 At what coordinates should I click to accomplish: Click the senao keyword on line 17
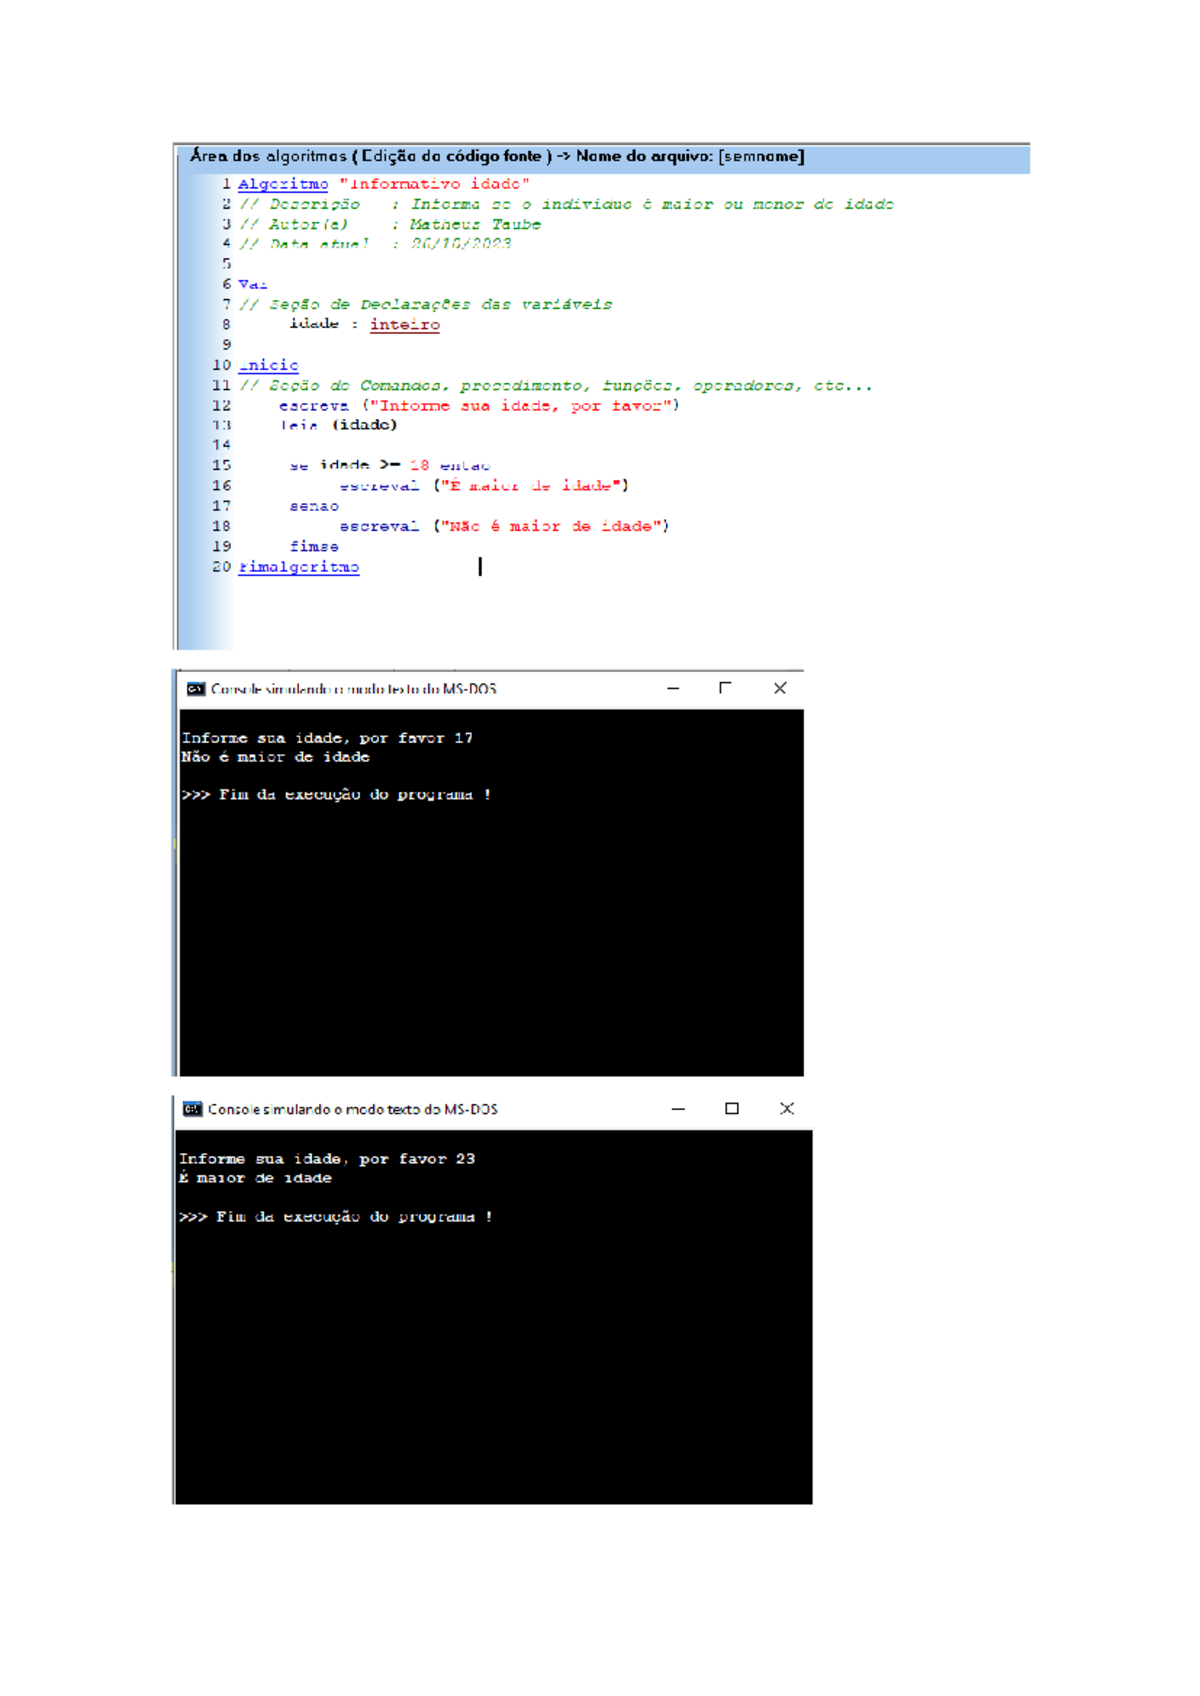point(314,506)
